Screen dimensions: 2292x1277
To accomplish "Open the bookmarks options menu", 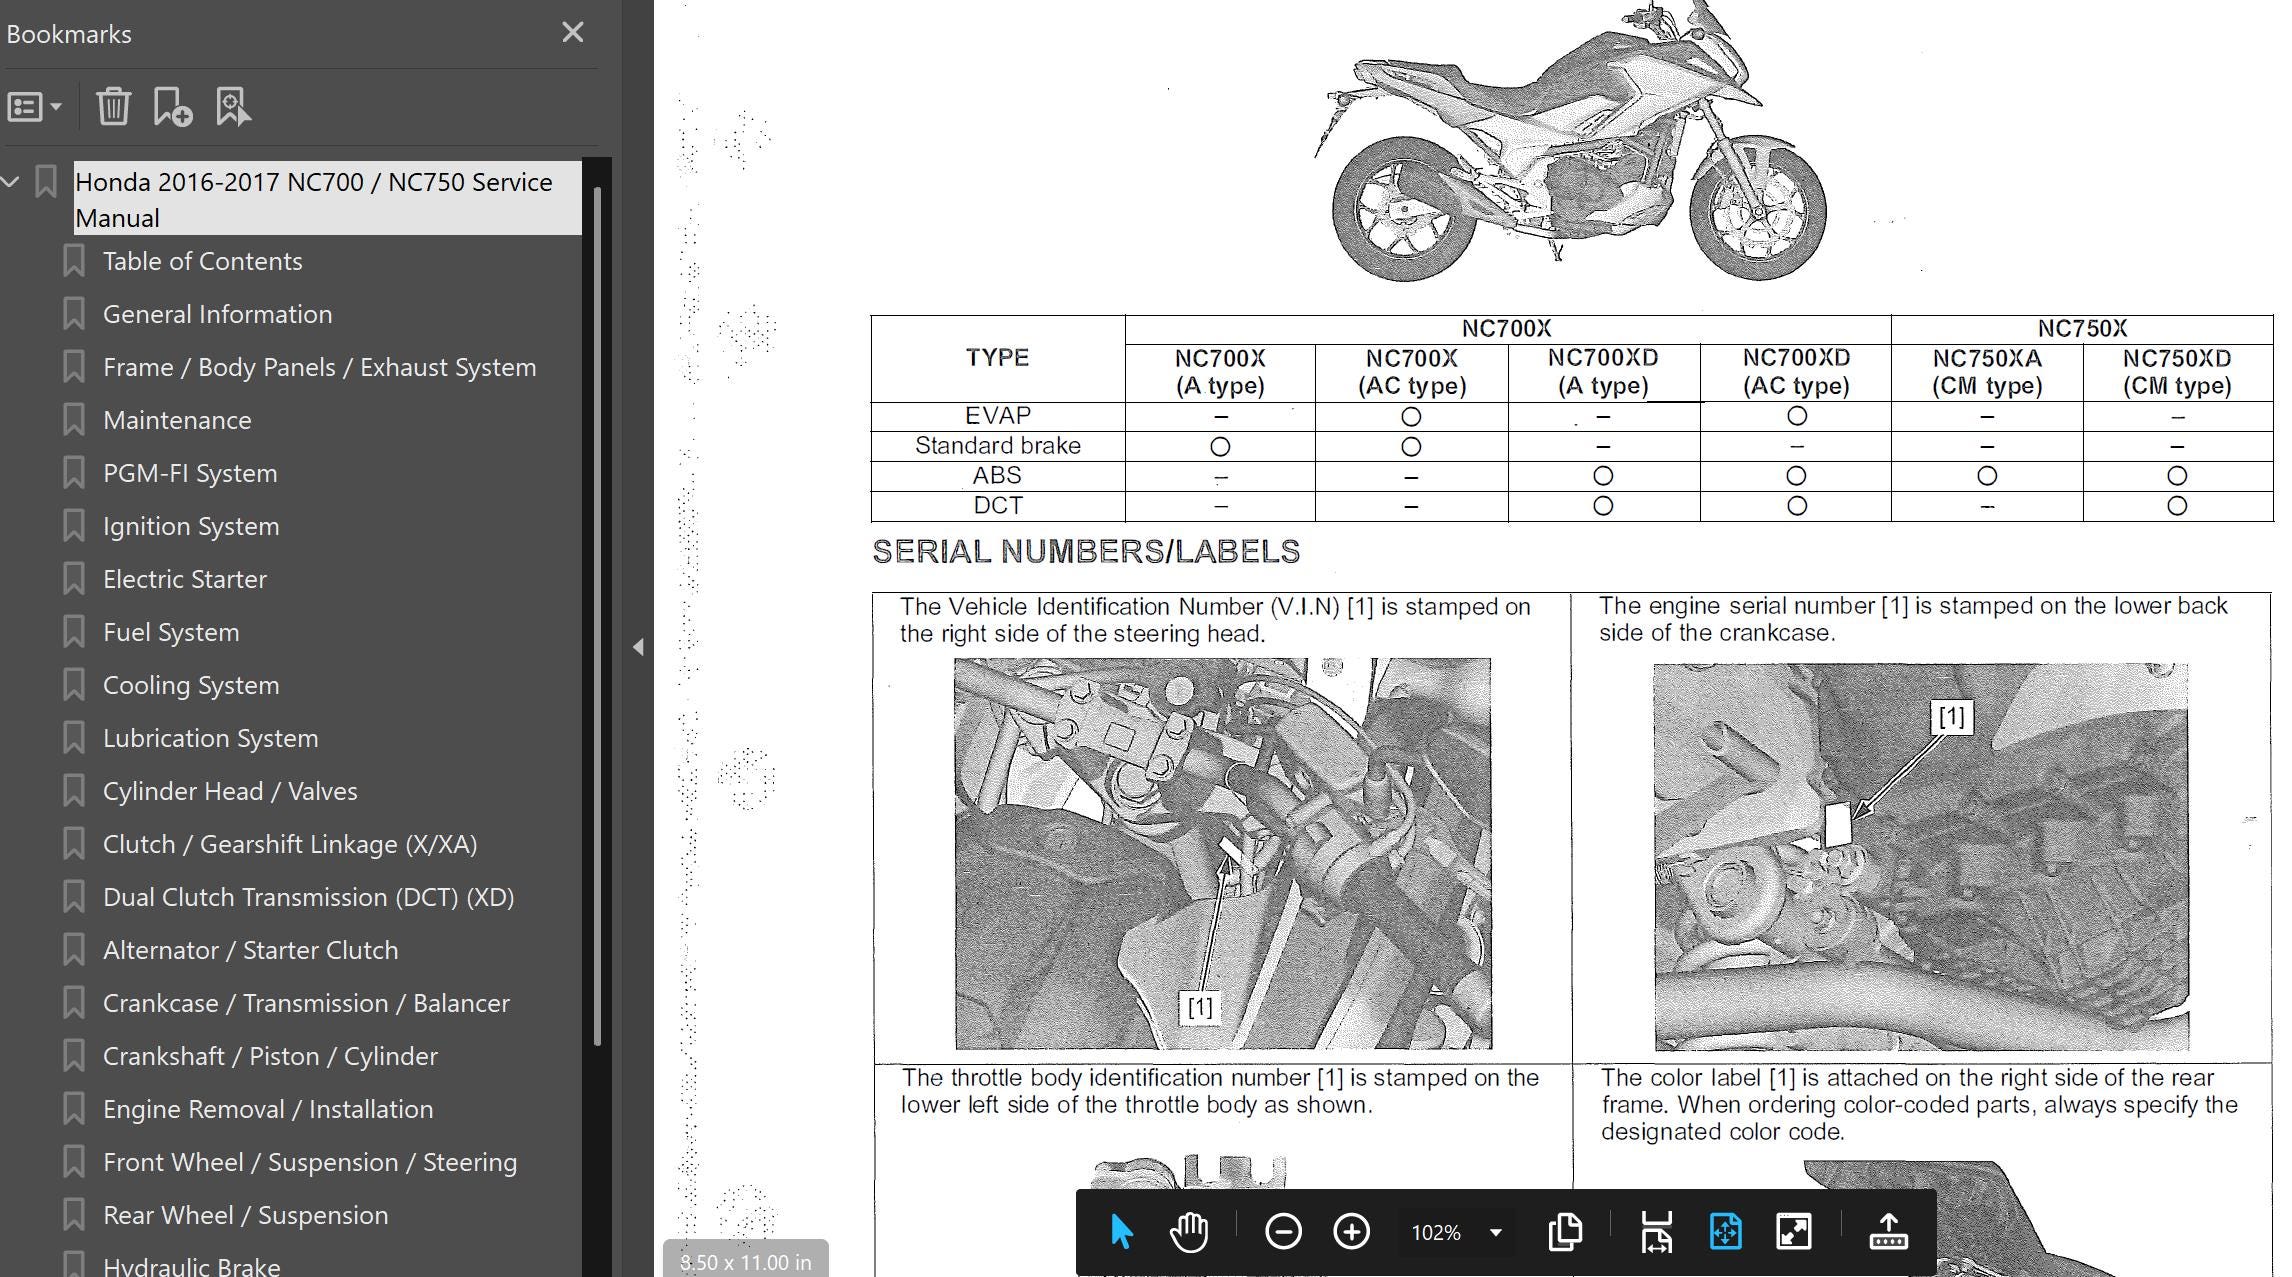I will (x=35, y=106).
